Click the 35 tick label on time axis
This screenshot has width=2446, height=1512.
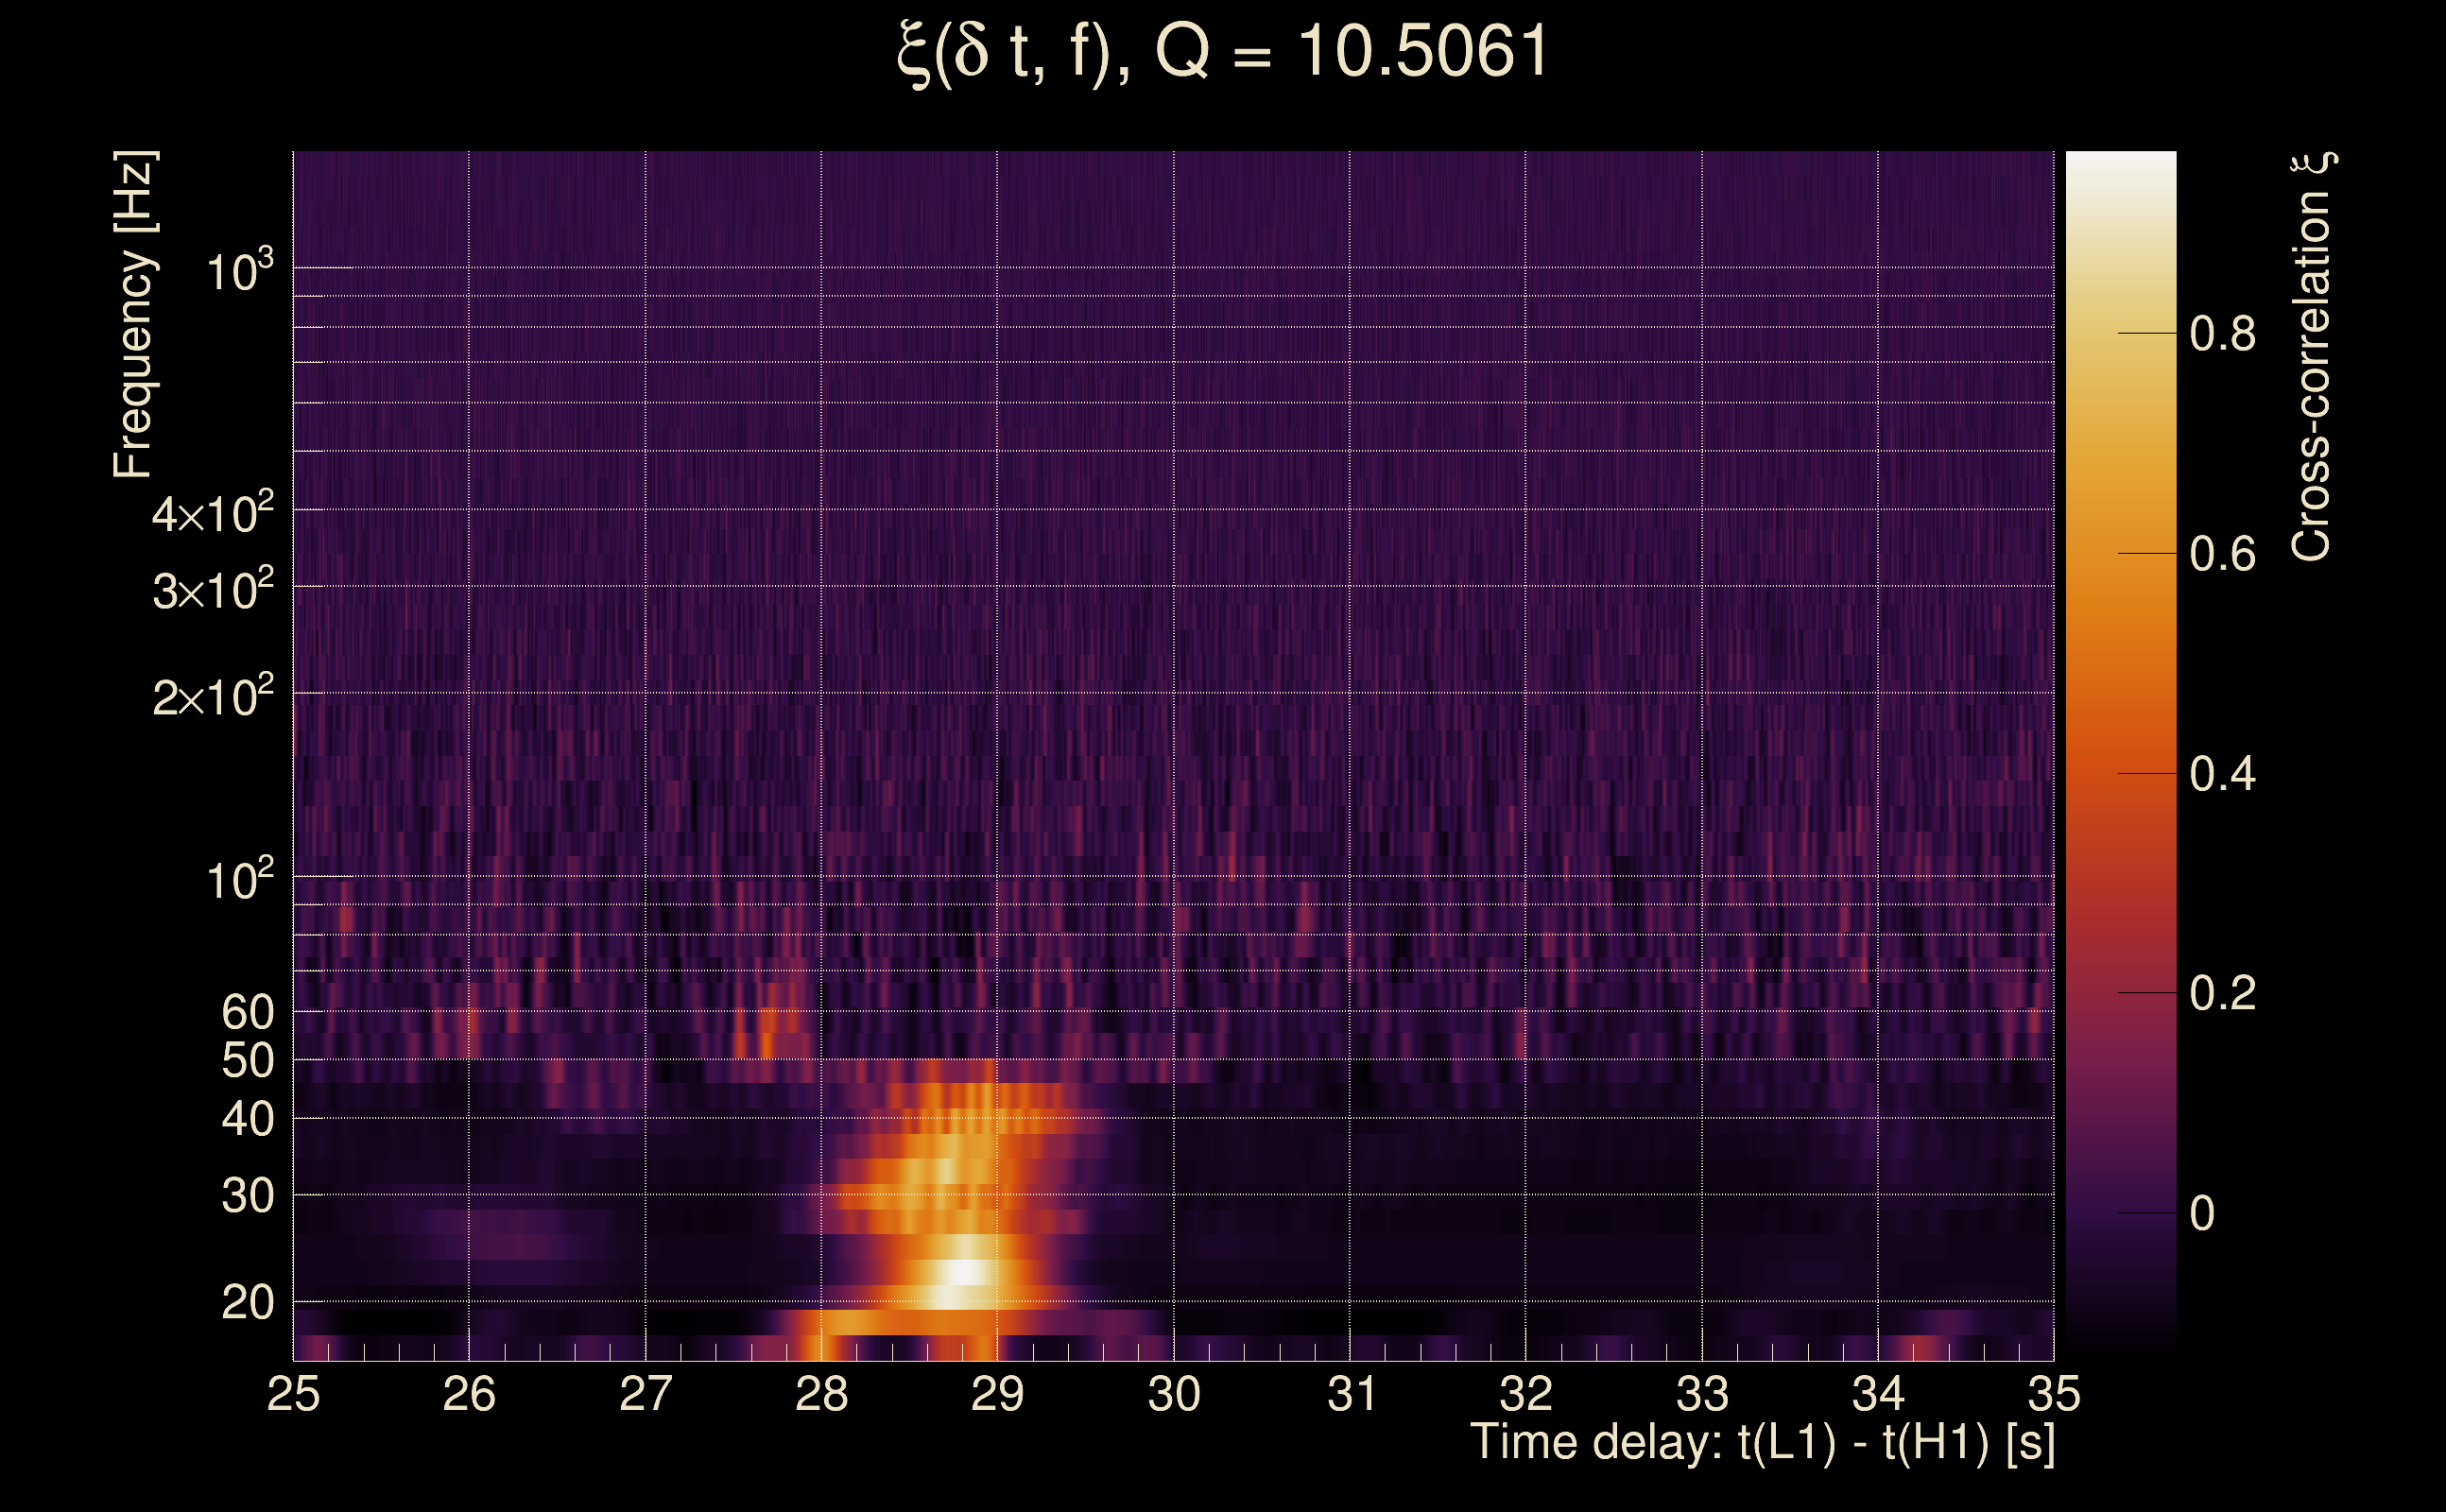pos(2053,1394)
